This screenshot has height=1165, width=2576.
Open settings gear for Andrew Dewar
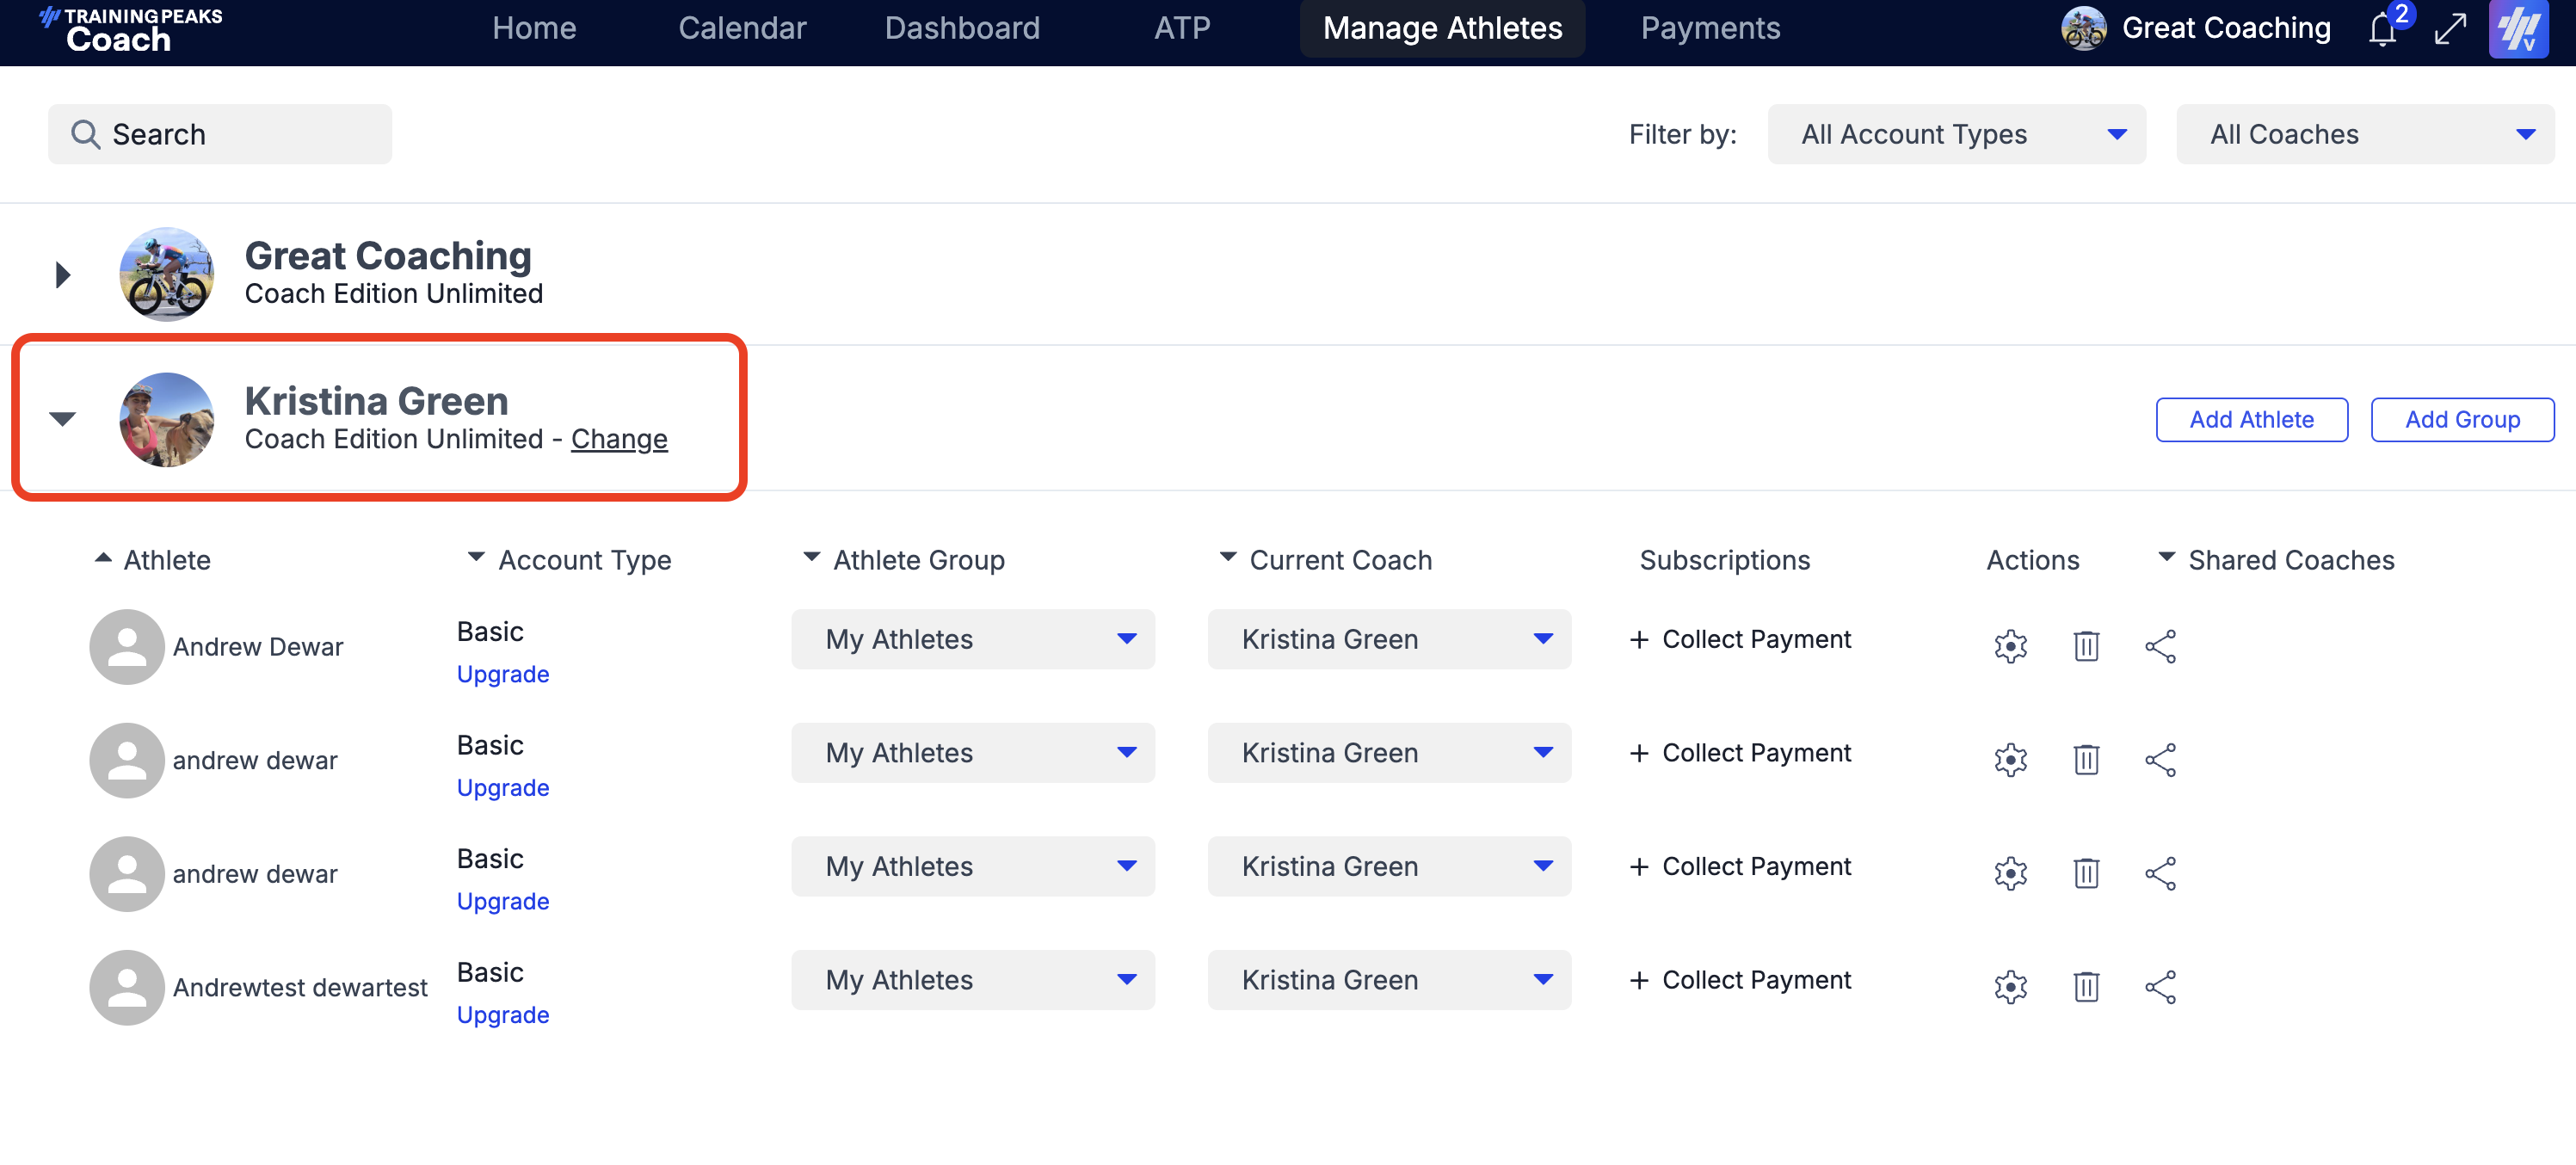pyautogui.click(x=2009, y=646)
